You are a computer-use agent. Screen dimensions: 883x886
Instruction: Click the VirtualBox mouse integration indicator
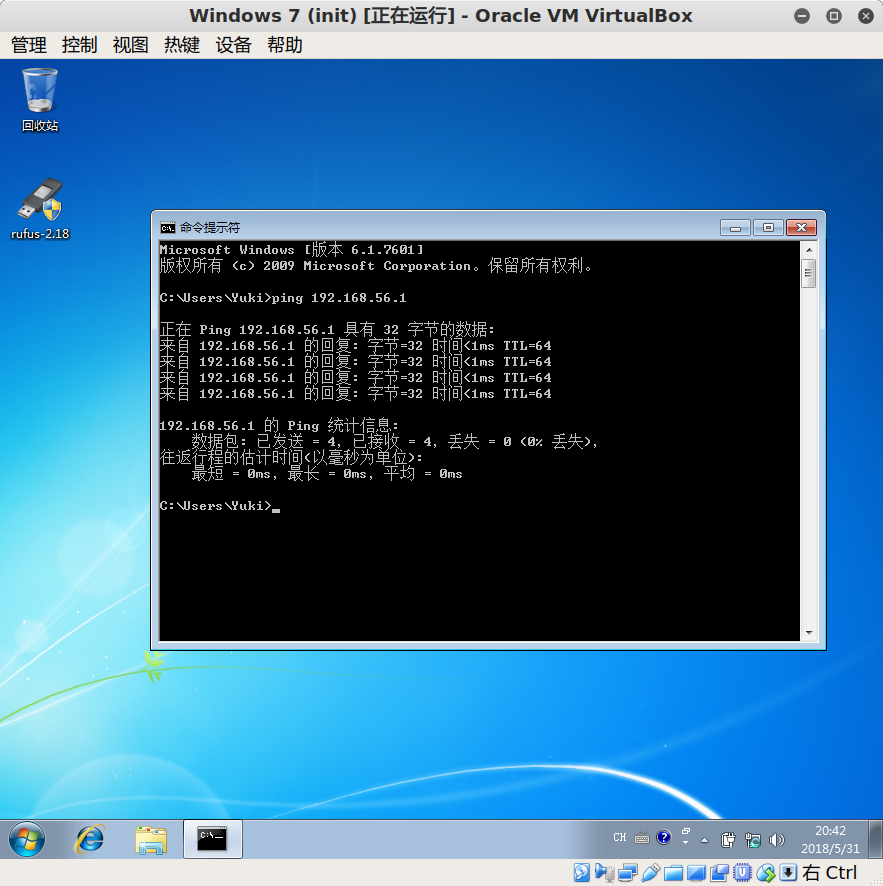(x=765, y=873)
